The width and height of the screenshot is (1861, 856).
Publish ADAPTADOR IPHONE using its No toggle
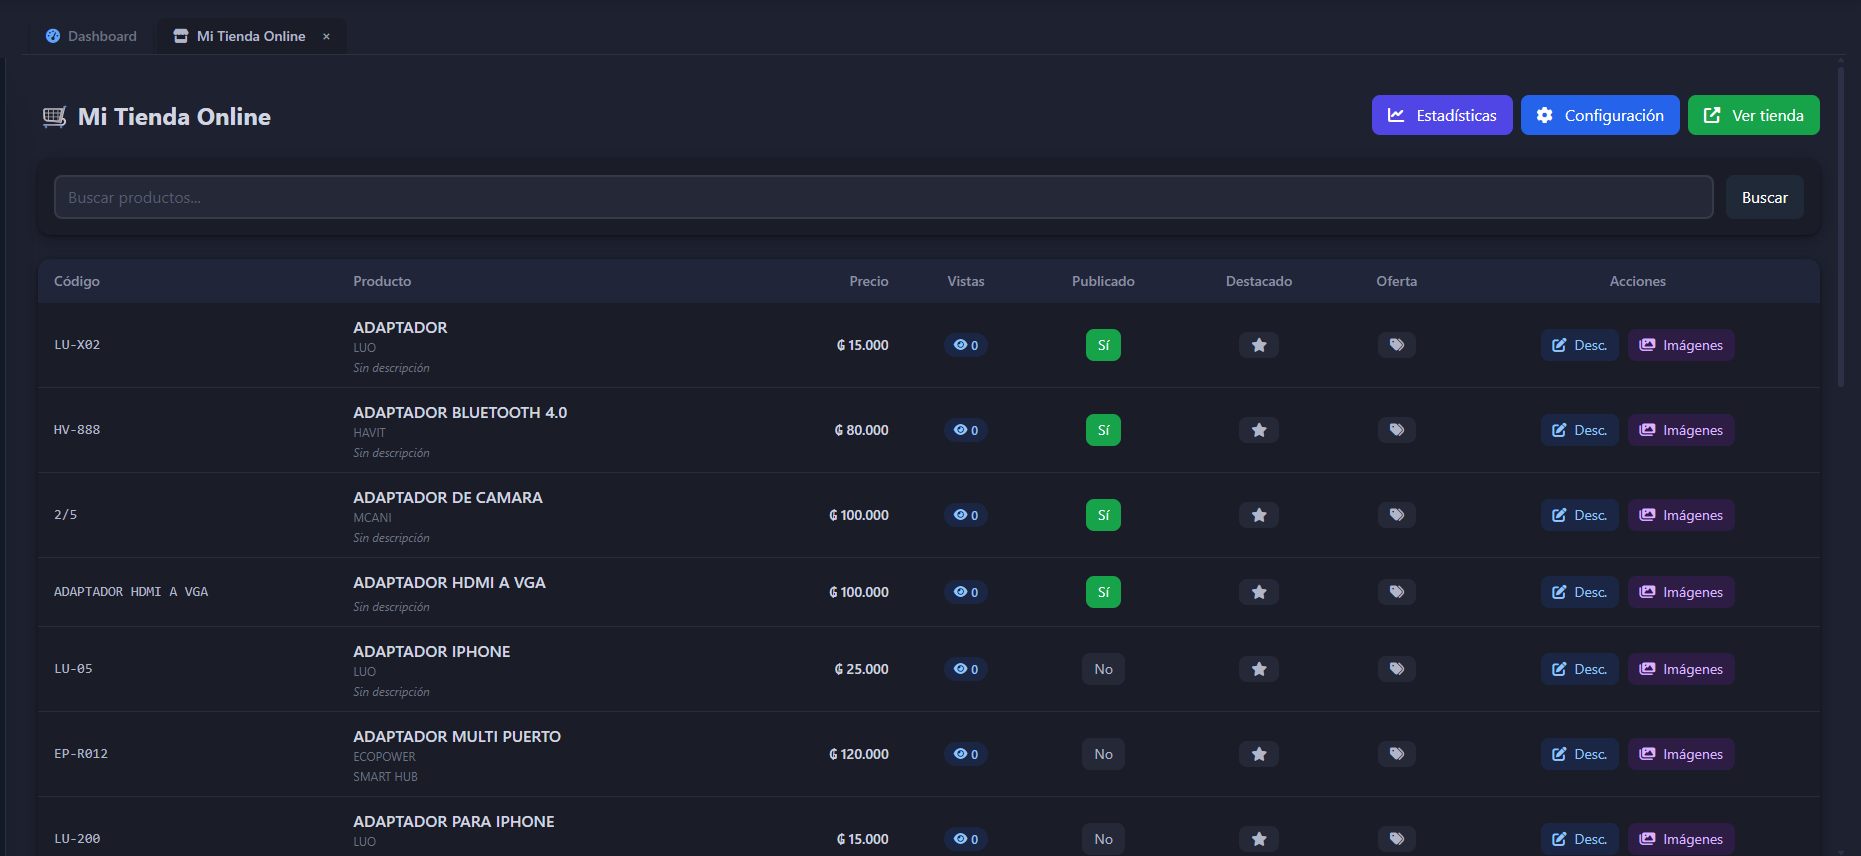pyautogui.click(x=1103, y=669)
